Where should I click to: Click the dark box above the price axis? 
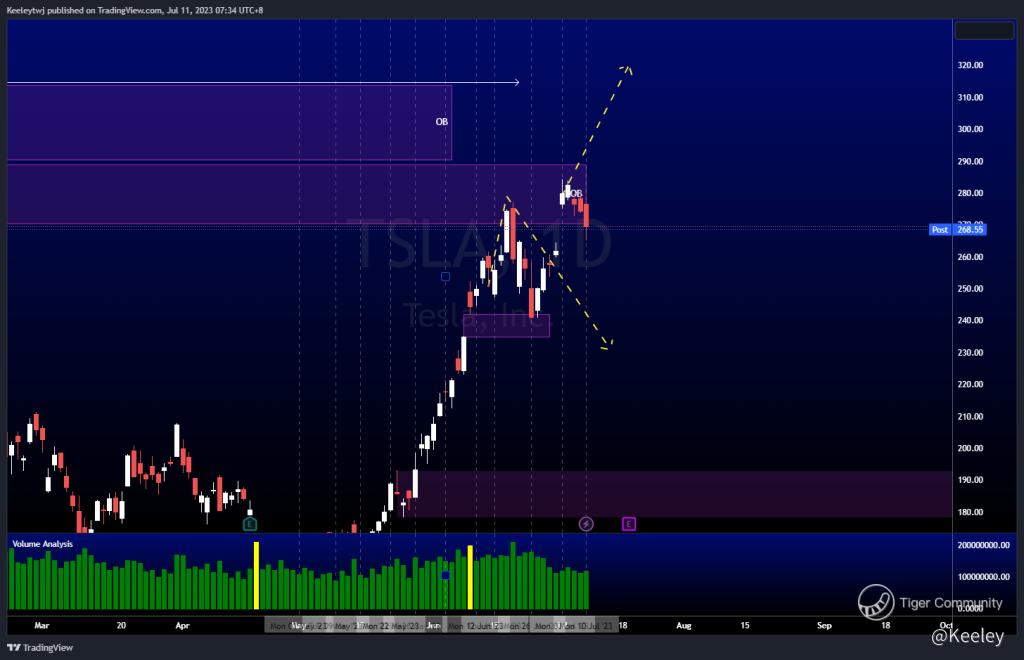984,30
